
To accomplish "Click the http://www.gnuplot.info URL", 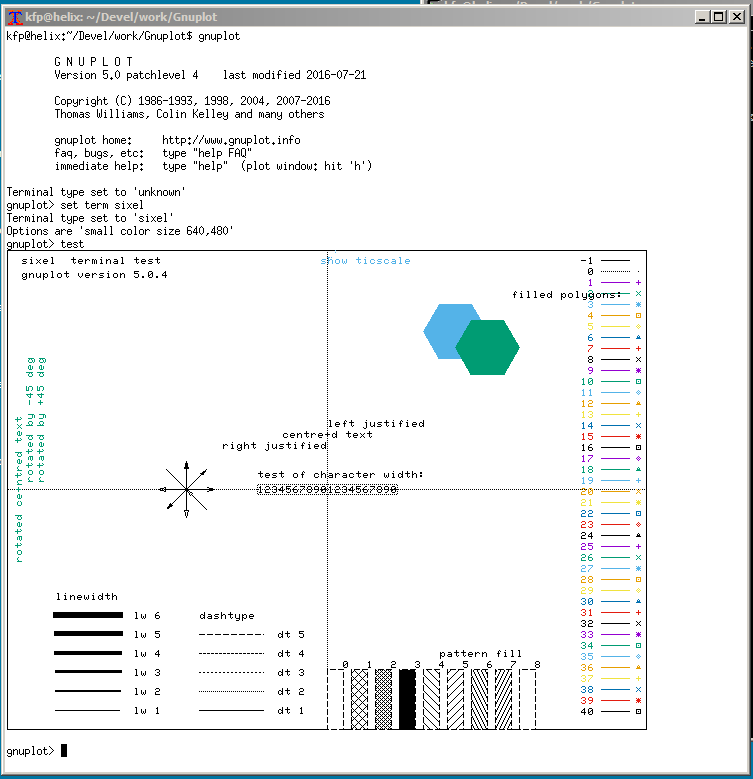I will pyautogui.click(x=231, y=140).
